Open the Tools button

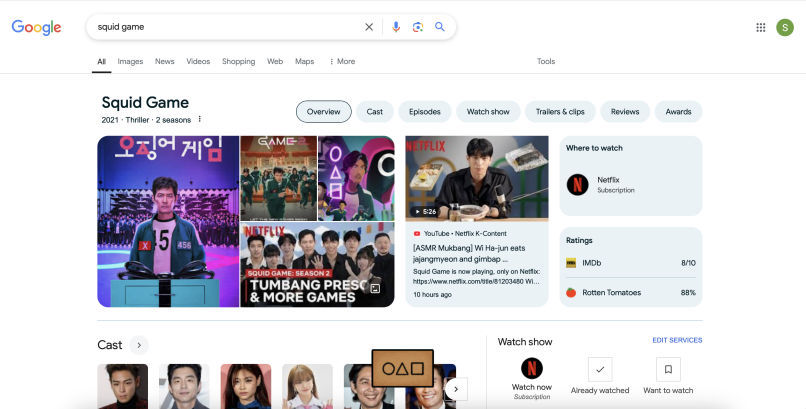tap(546, 61)
